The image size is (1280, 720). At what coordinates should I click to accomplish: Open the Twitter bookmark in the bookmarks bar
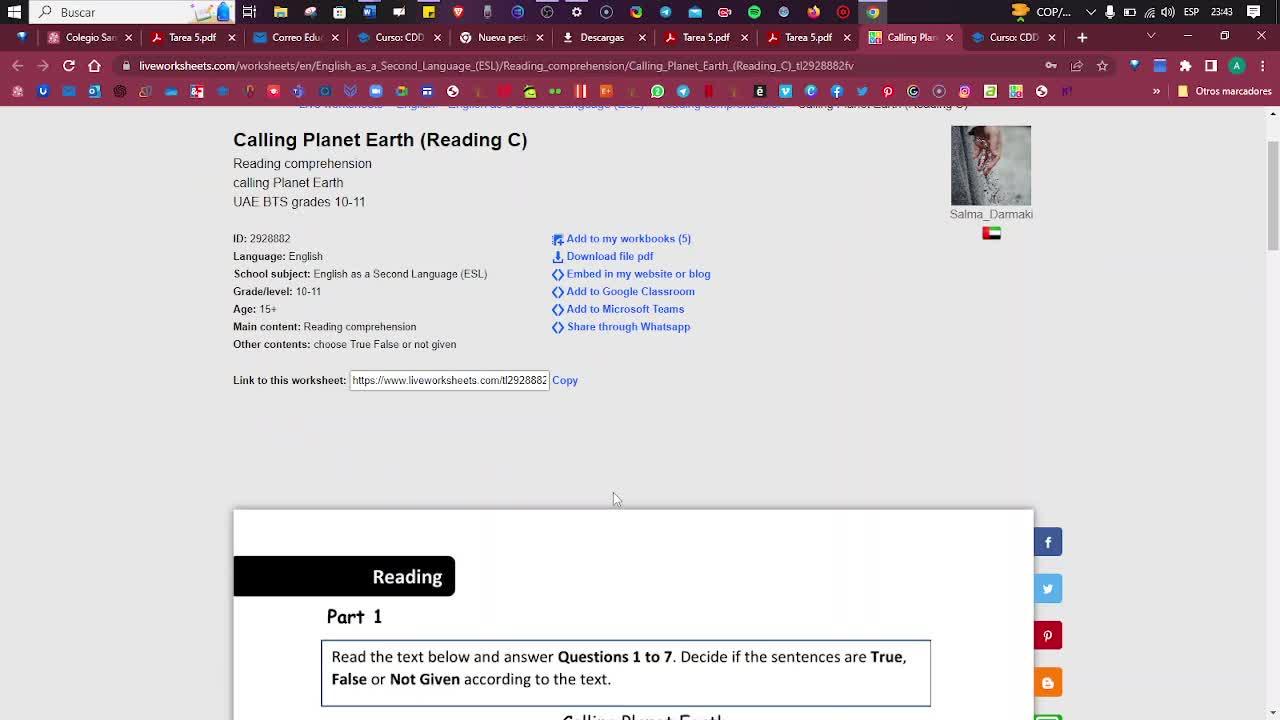click(862, 91)
